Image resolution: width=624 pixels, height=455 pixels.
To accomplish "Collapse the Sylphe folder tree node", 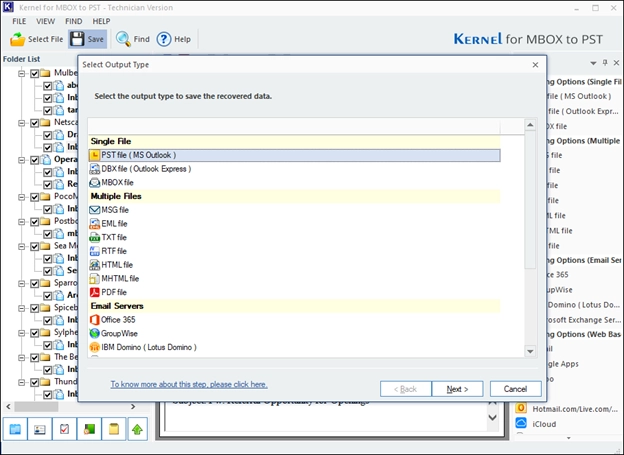I will [22, 333].
